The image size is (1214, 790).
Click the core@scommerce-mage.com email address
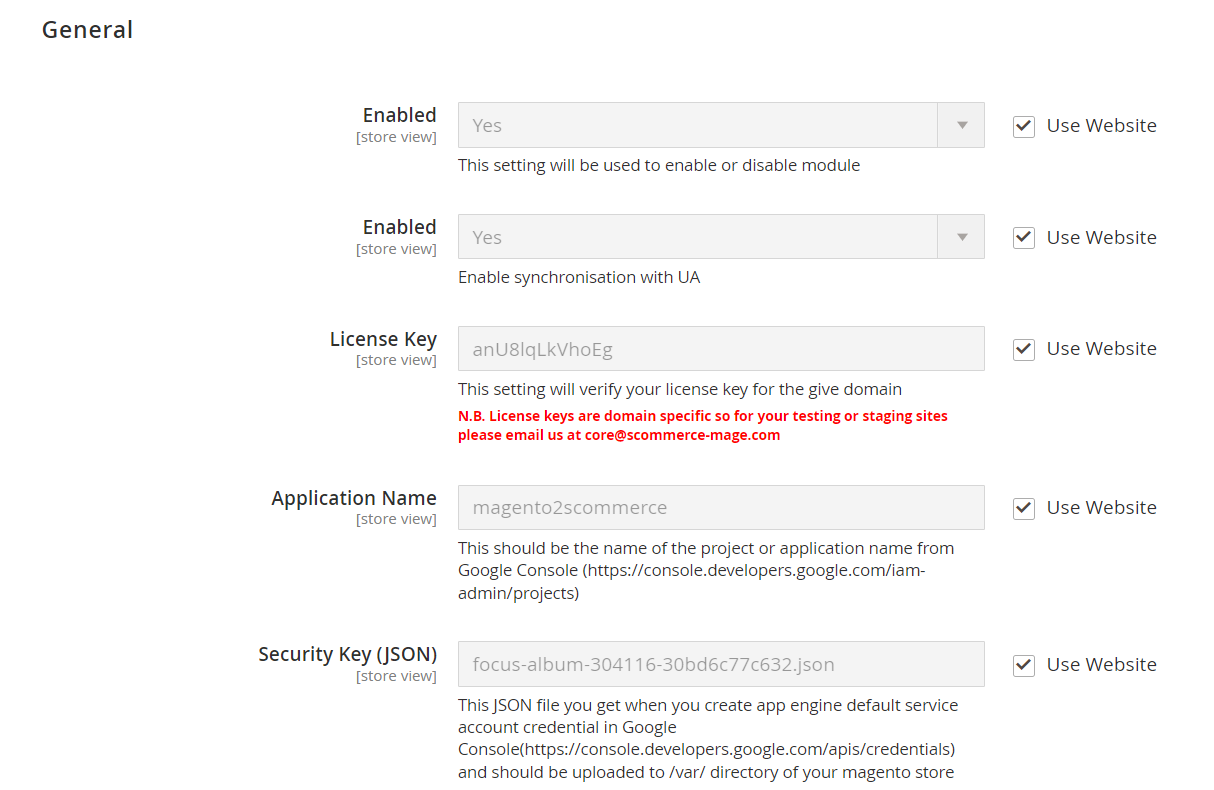click(x=682, y=436)
